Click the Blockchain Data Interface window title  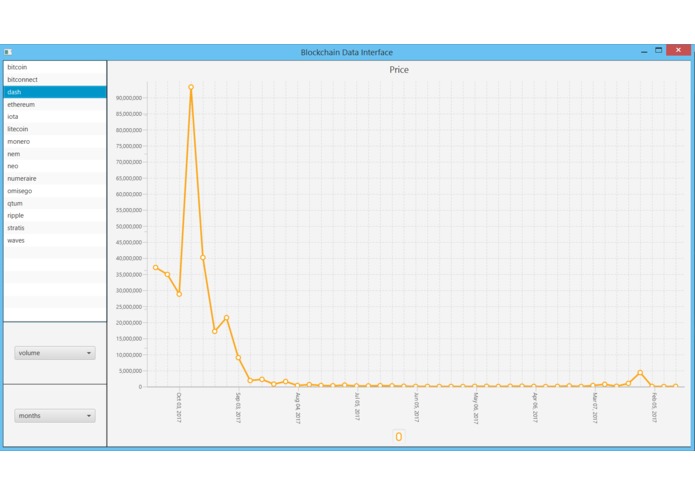click(x=347, y=52)
